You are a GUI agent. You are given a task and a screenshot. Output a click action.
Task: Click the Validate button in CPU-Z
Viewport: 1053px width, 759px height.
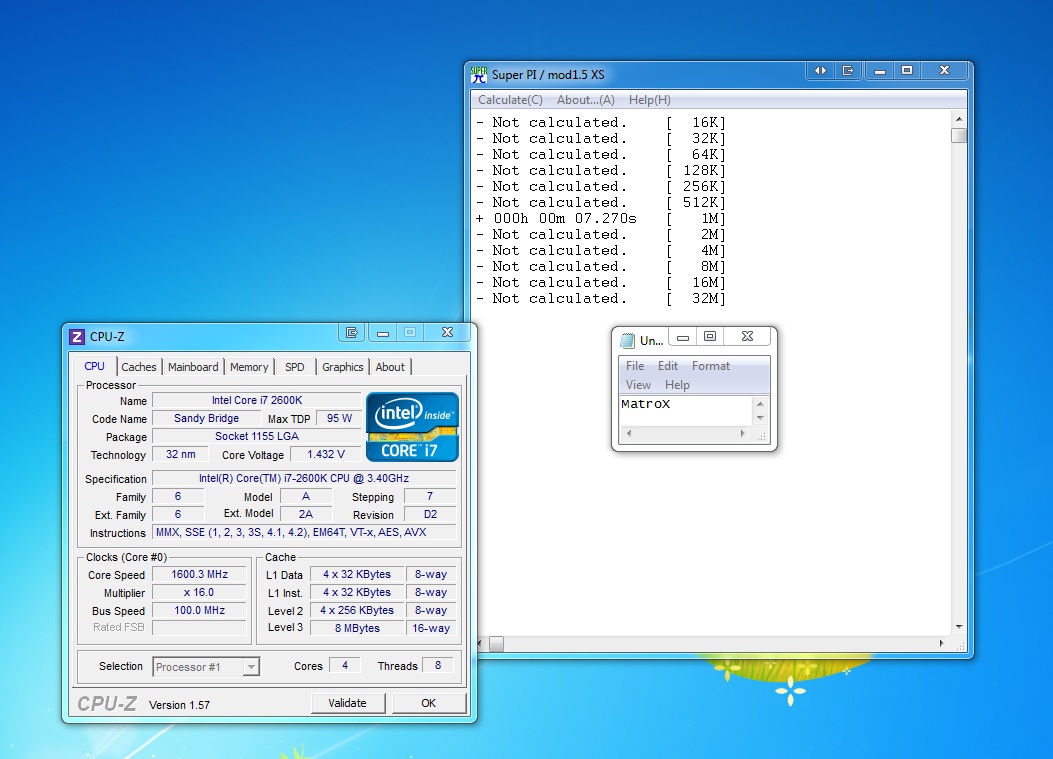347,703
